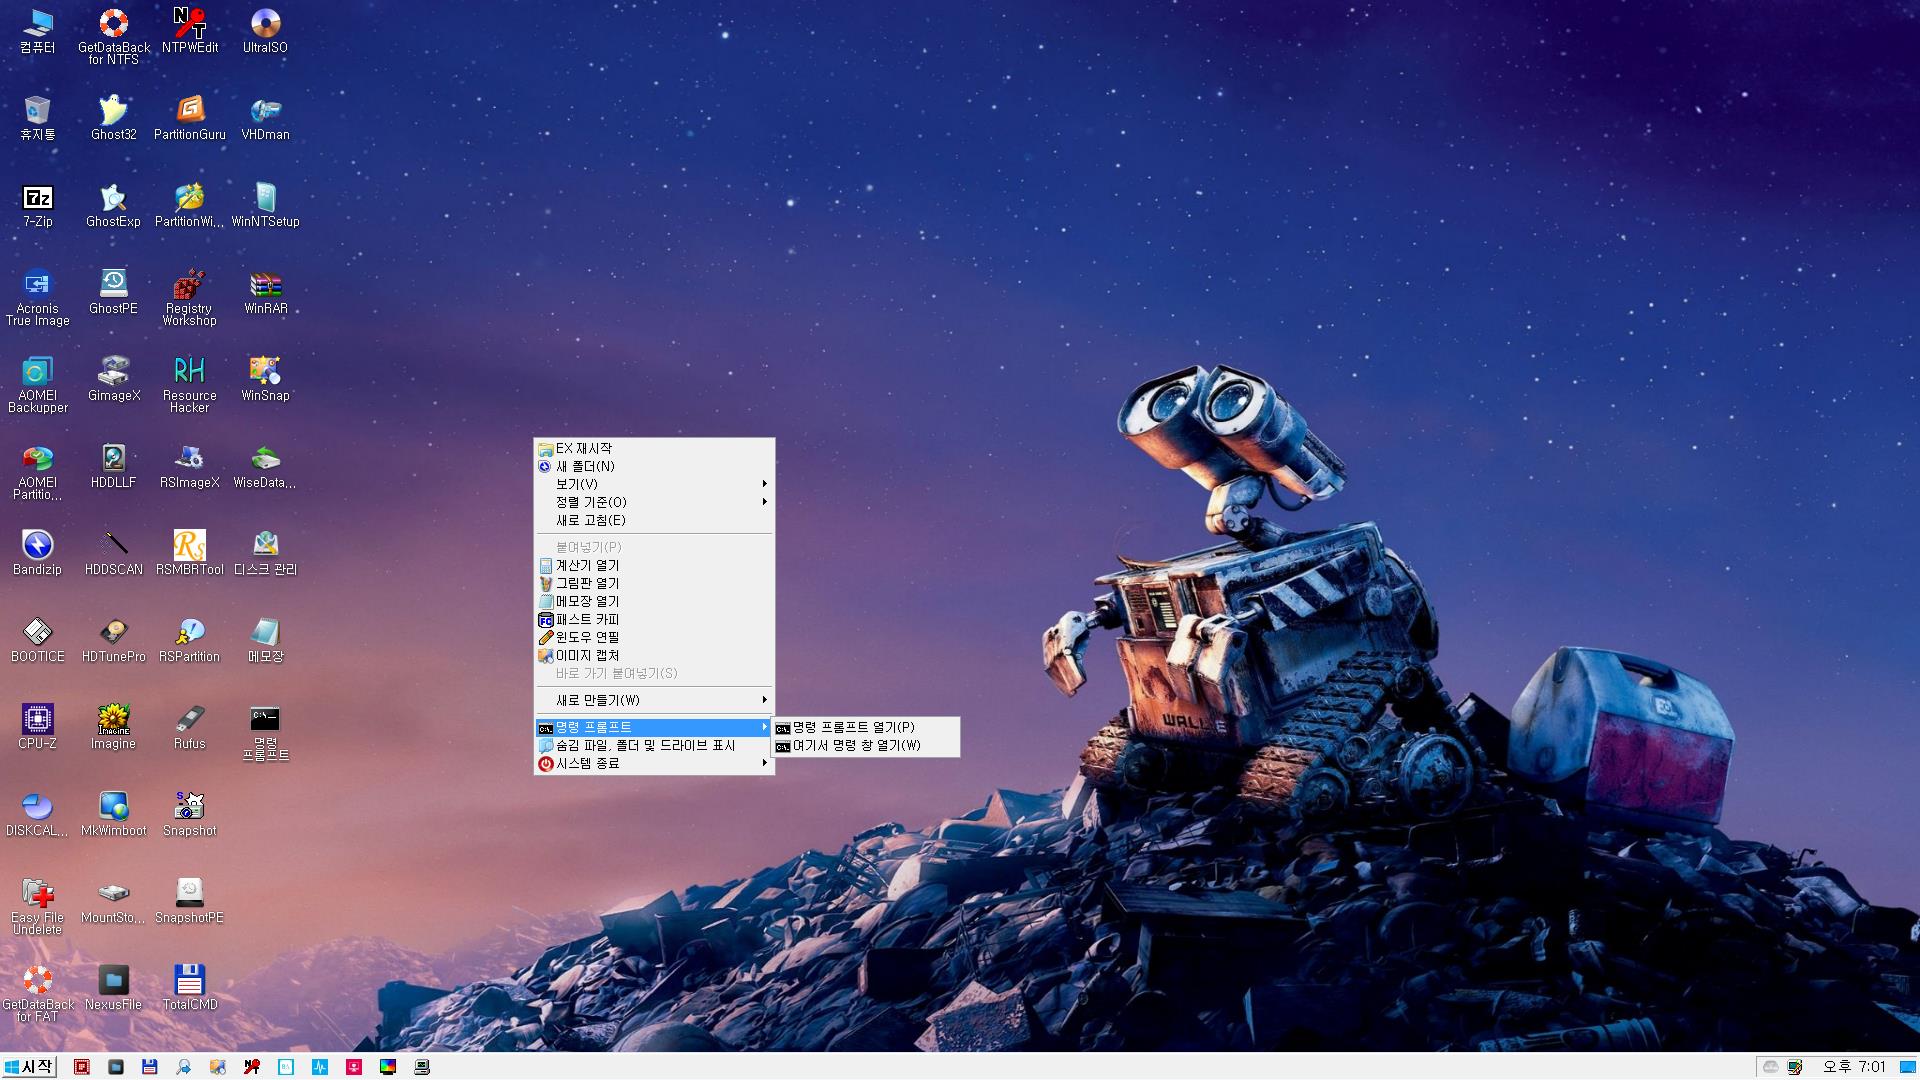Select the HDTunePro desktop icon
Viewport: 1920px width, 1080px height.
pos(114,639)
